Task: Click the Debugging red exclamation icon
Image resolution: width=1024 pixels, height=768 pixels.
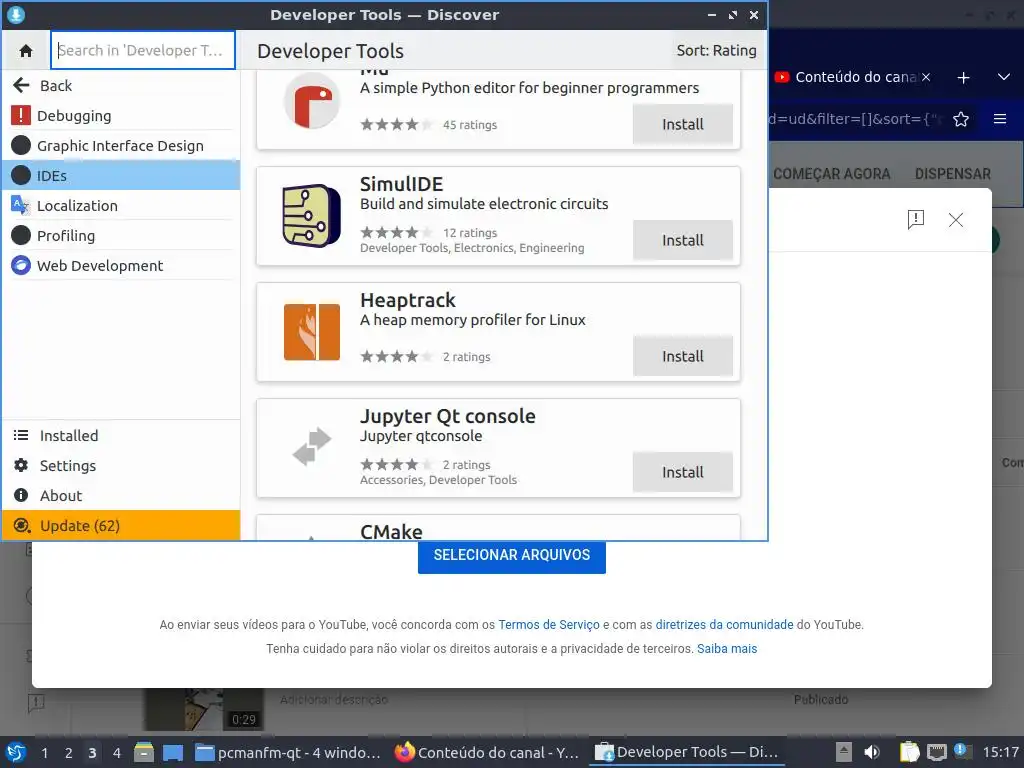Action: (21, 116)
